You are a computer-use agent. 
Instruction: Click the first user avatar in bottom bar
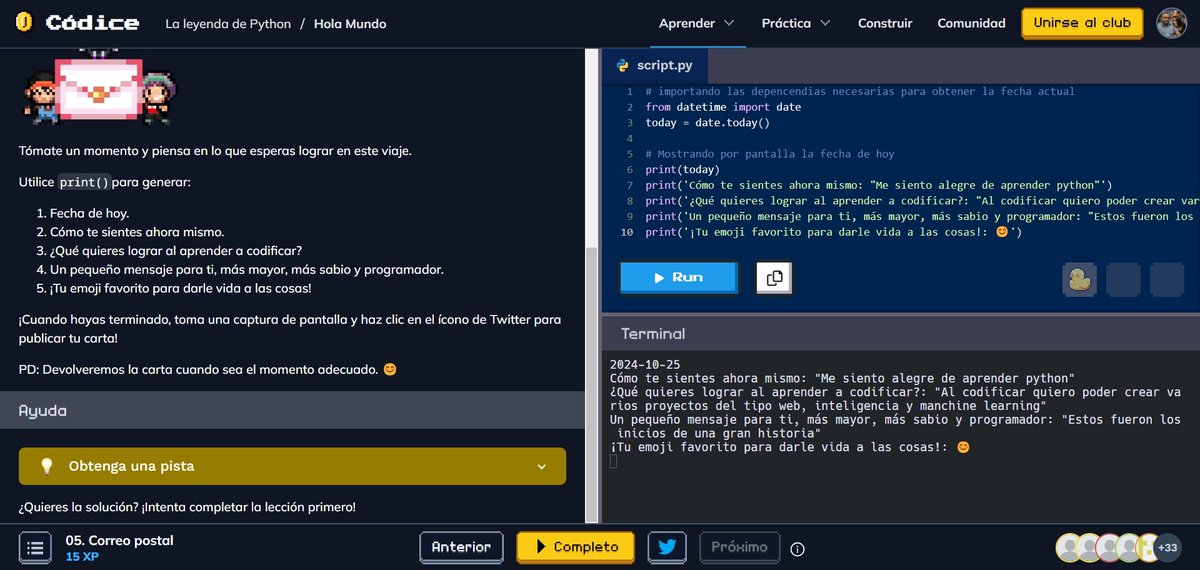pyautogui.click(x=1071, y=547)
